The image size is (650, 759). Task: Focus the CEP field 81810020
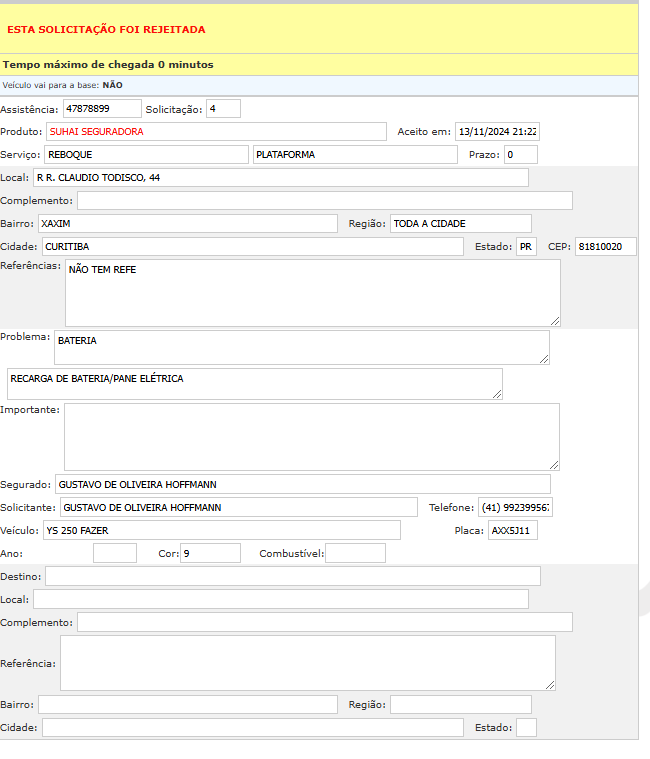pos(605,246)
